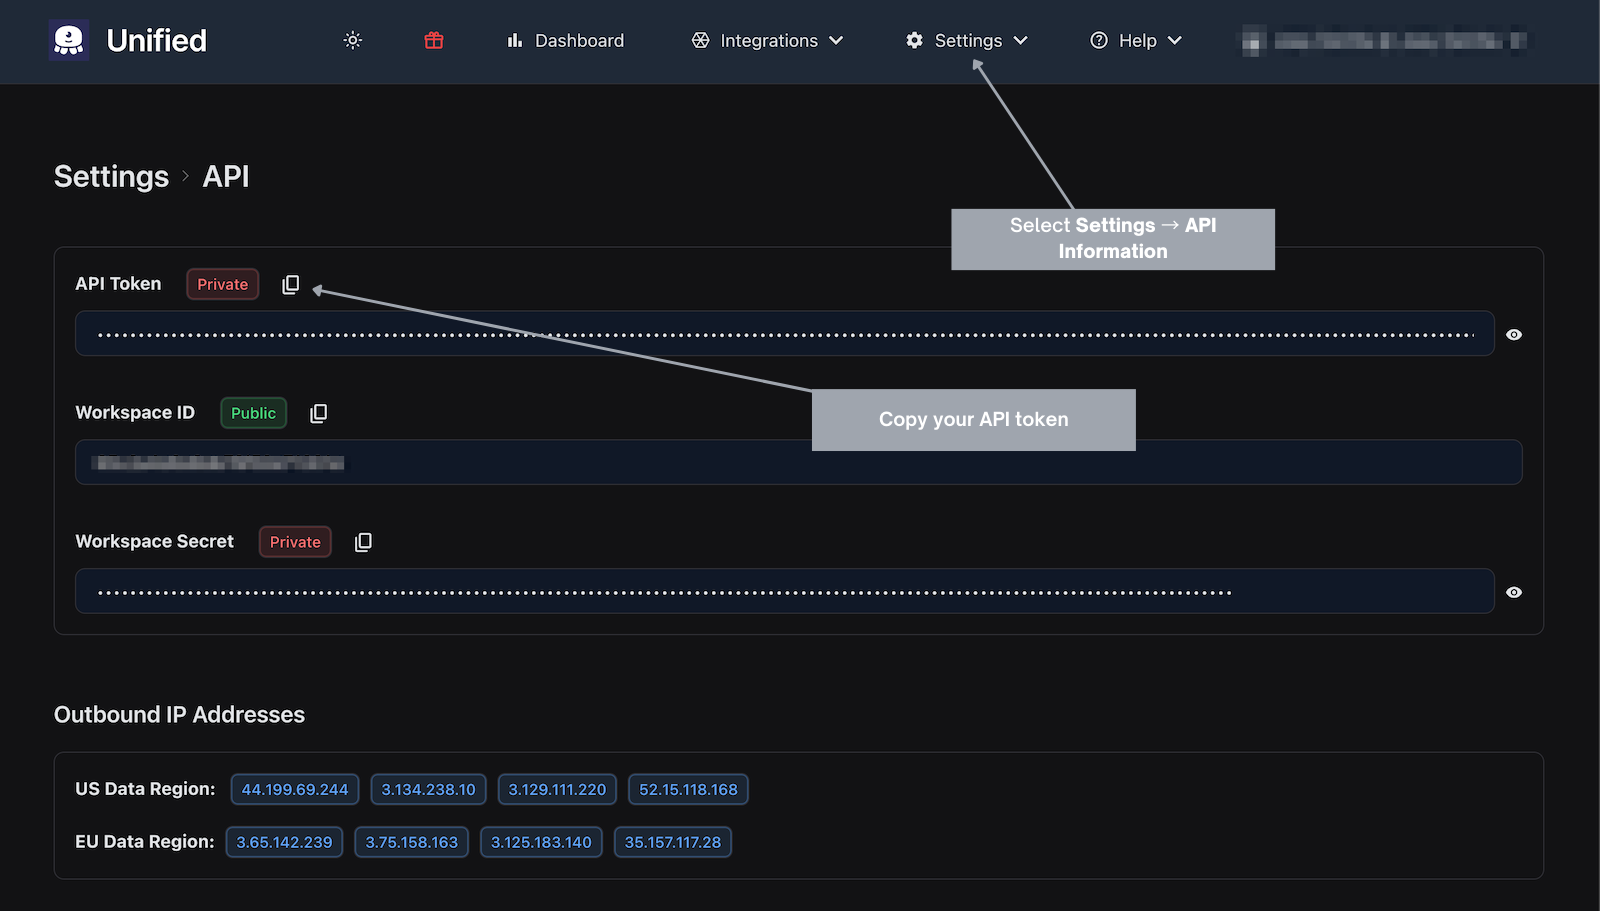Toggle light theme with the sun icon
The image size is (1600, 911).
[352, 40]
